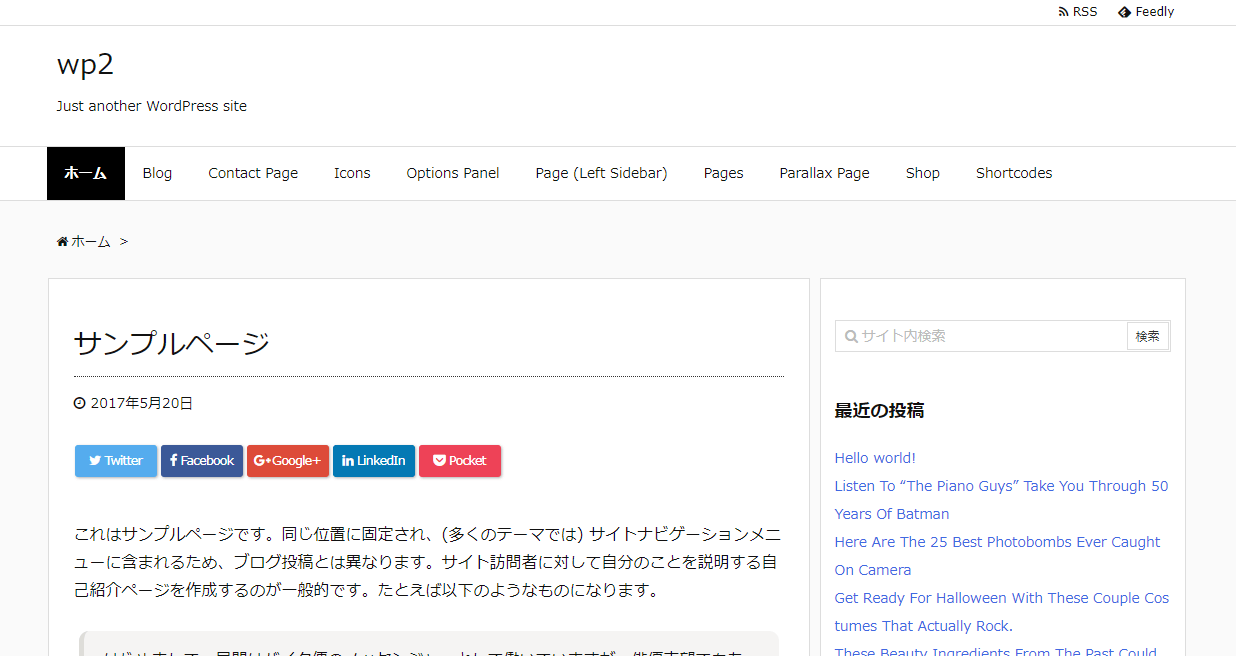Open the Blog menu item

point(157,173)
